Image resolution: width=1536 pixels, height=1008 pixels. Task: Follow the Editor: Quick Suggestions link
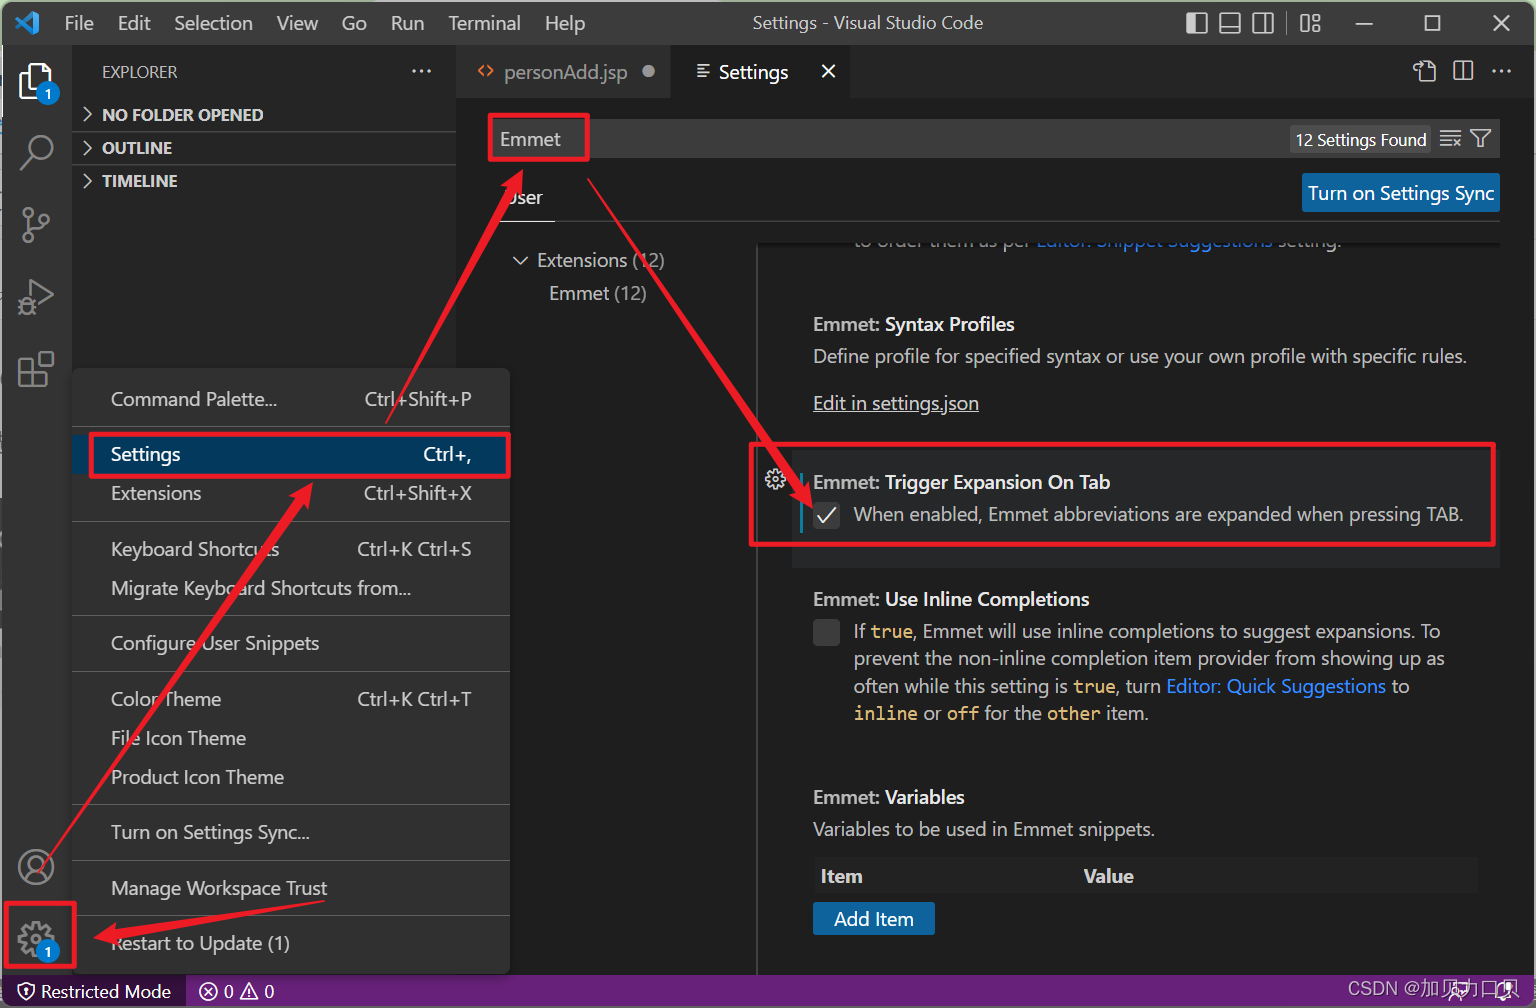1276,686
